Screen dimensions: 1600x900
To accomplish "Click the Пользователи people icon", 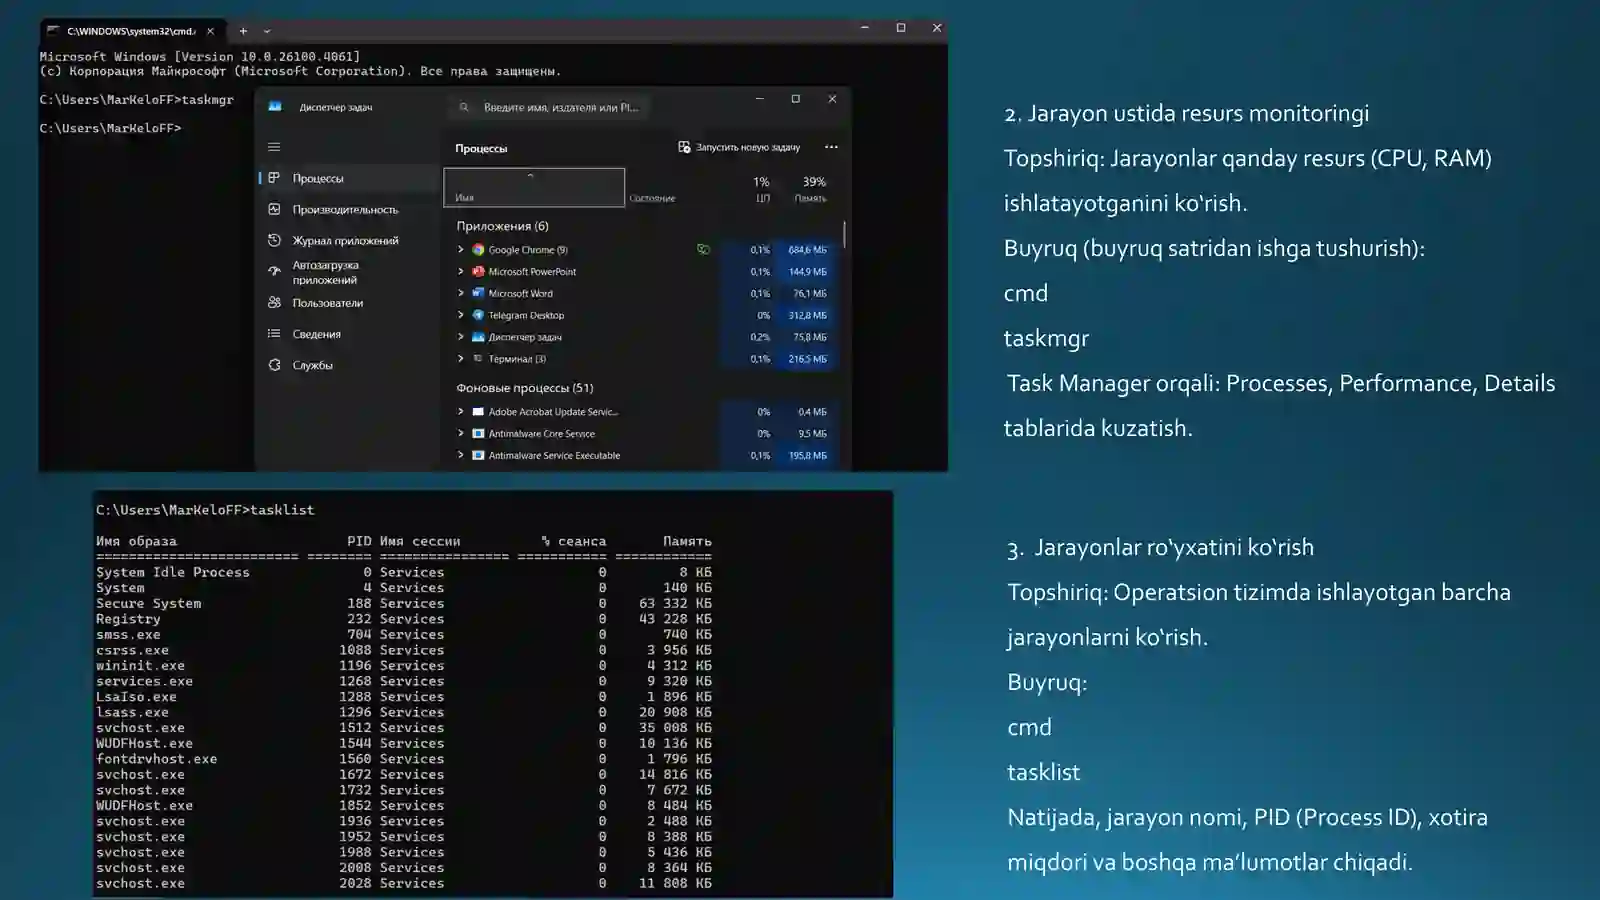I will pyautogui.click(x=274, y=302).
